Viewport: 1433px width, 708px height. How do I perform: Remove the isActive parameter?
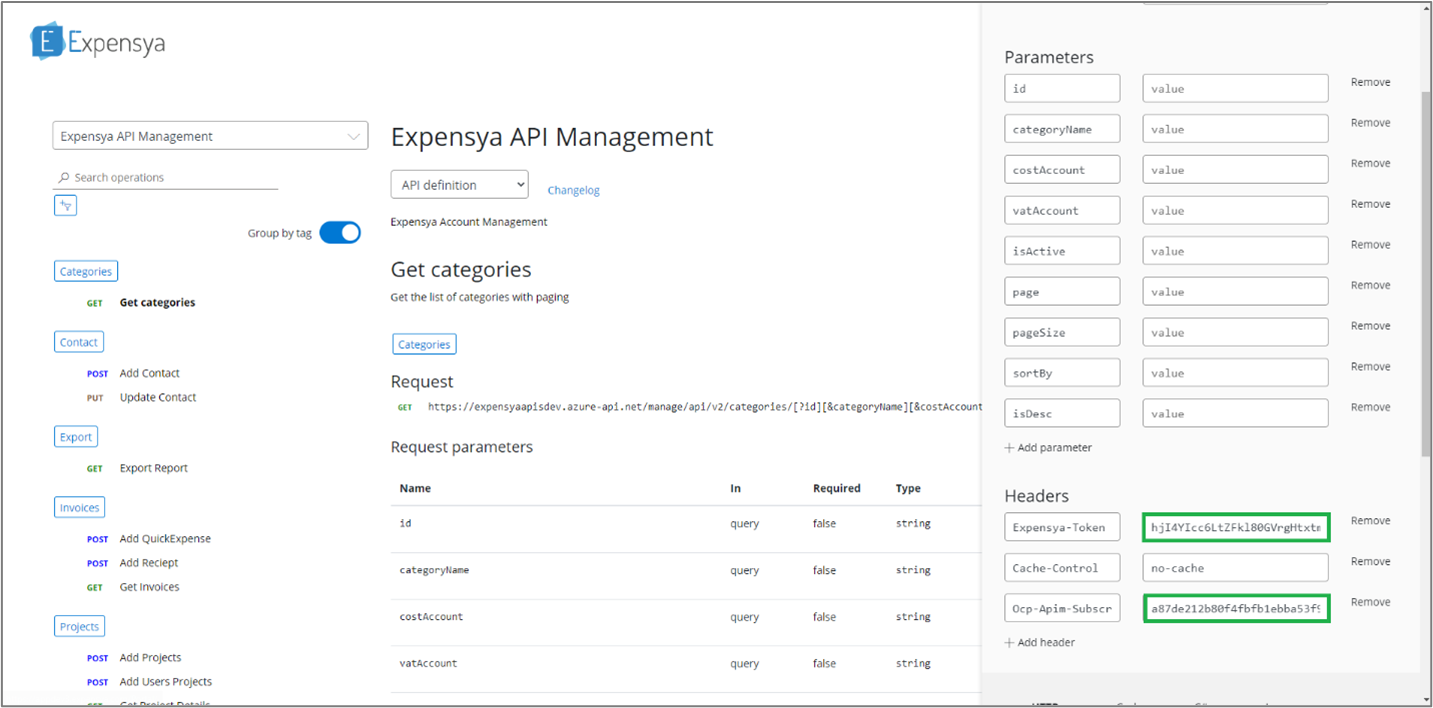coord(1370,245)
